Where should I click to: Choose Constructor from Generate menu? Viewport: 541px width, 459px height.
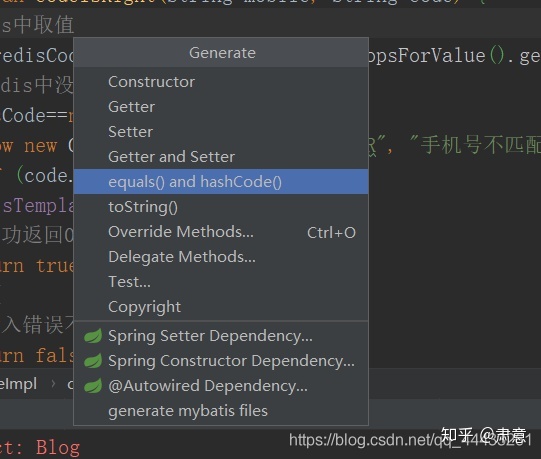(x=221, y=82)
